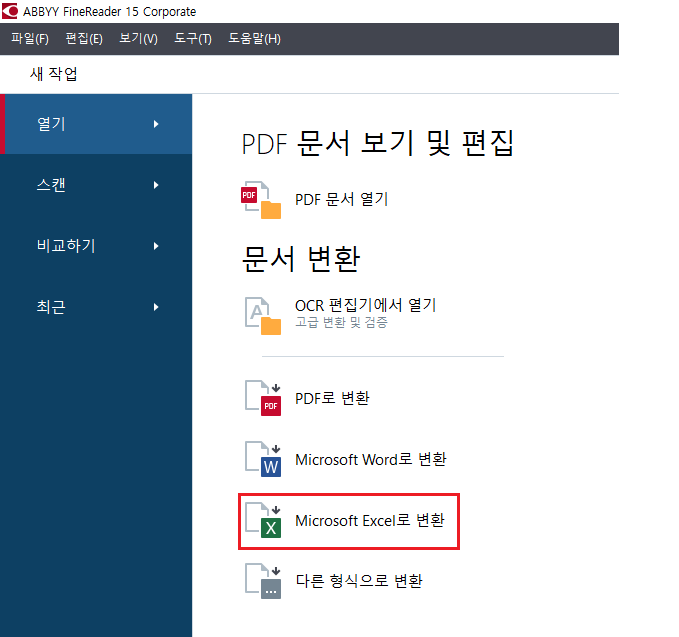This screenshot has width=679, height=637.
Task: Click the OCR editor document-folder icon
Action: point(263,316)
